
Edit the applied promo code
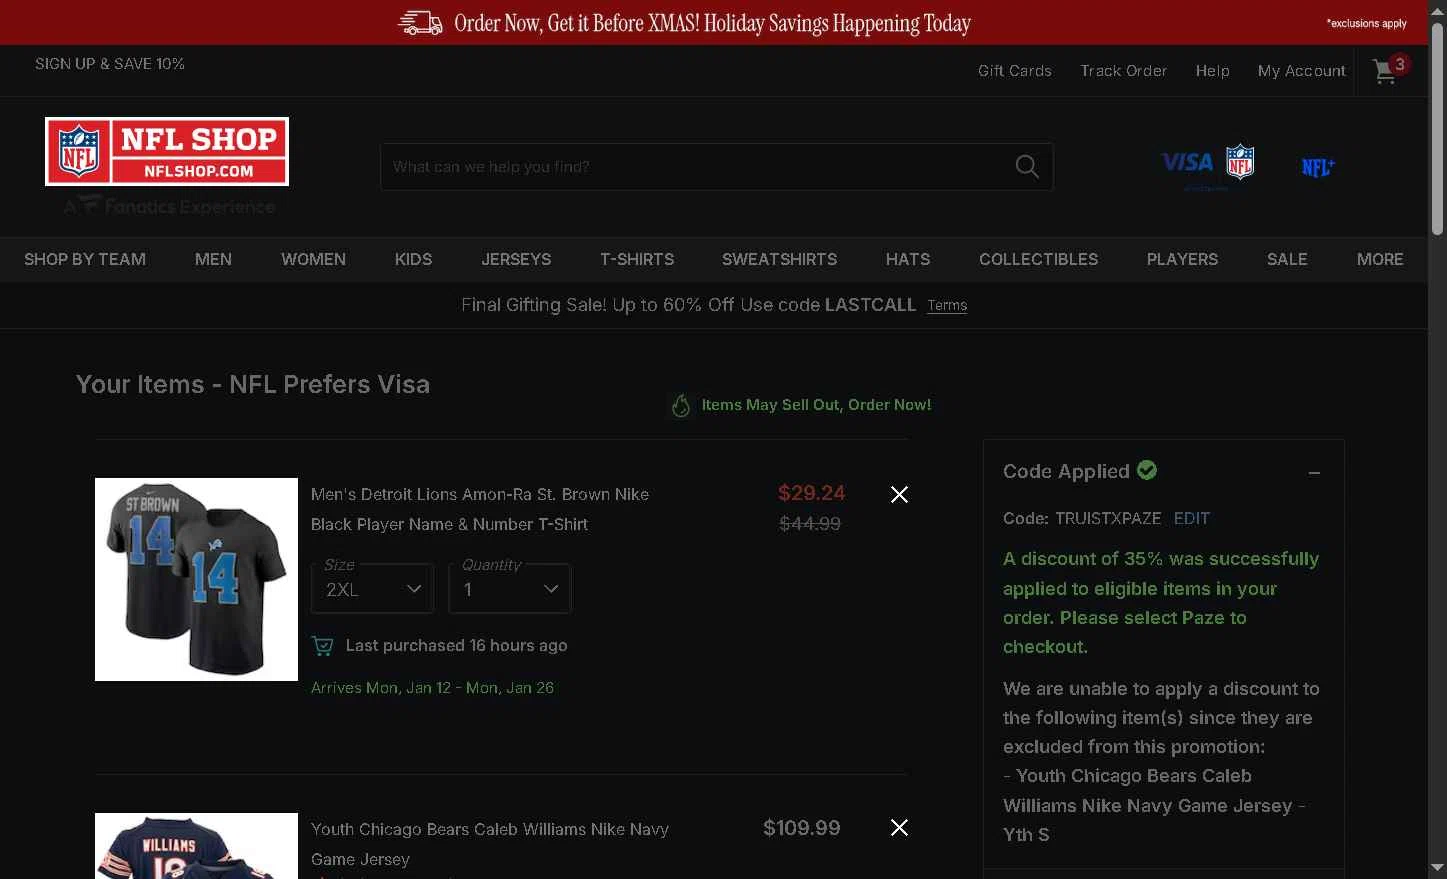click(1191, 518)
